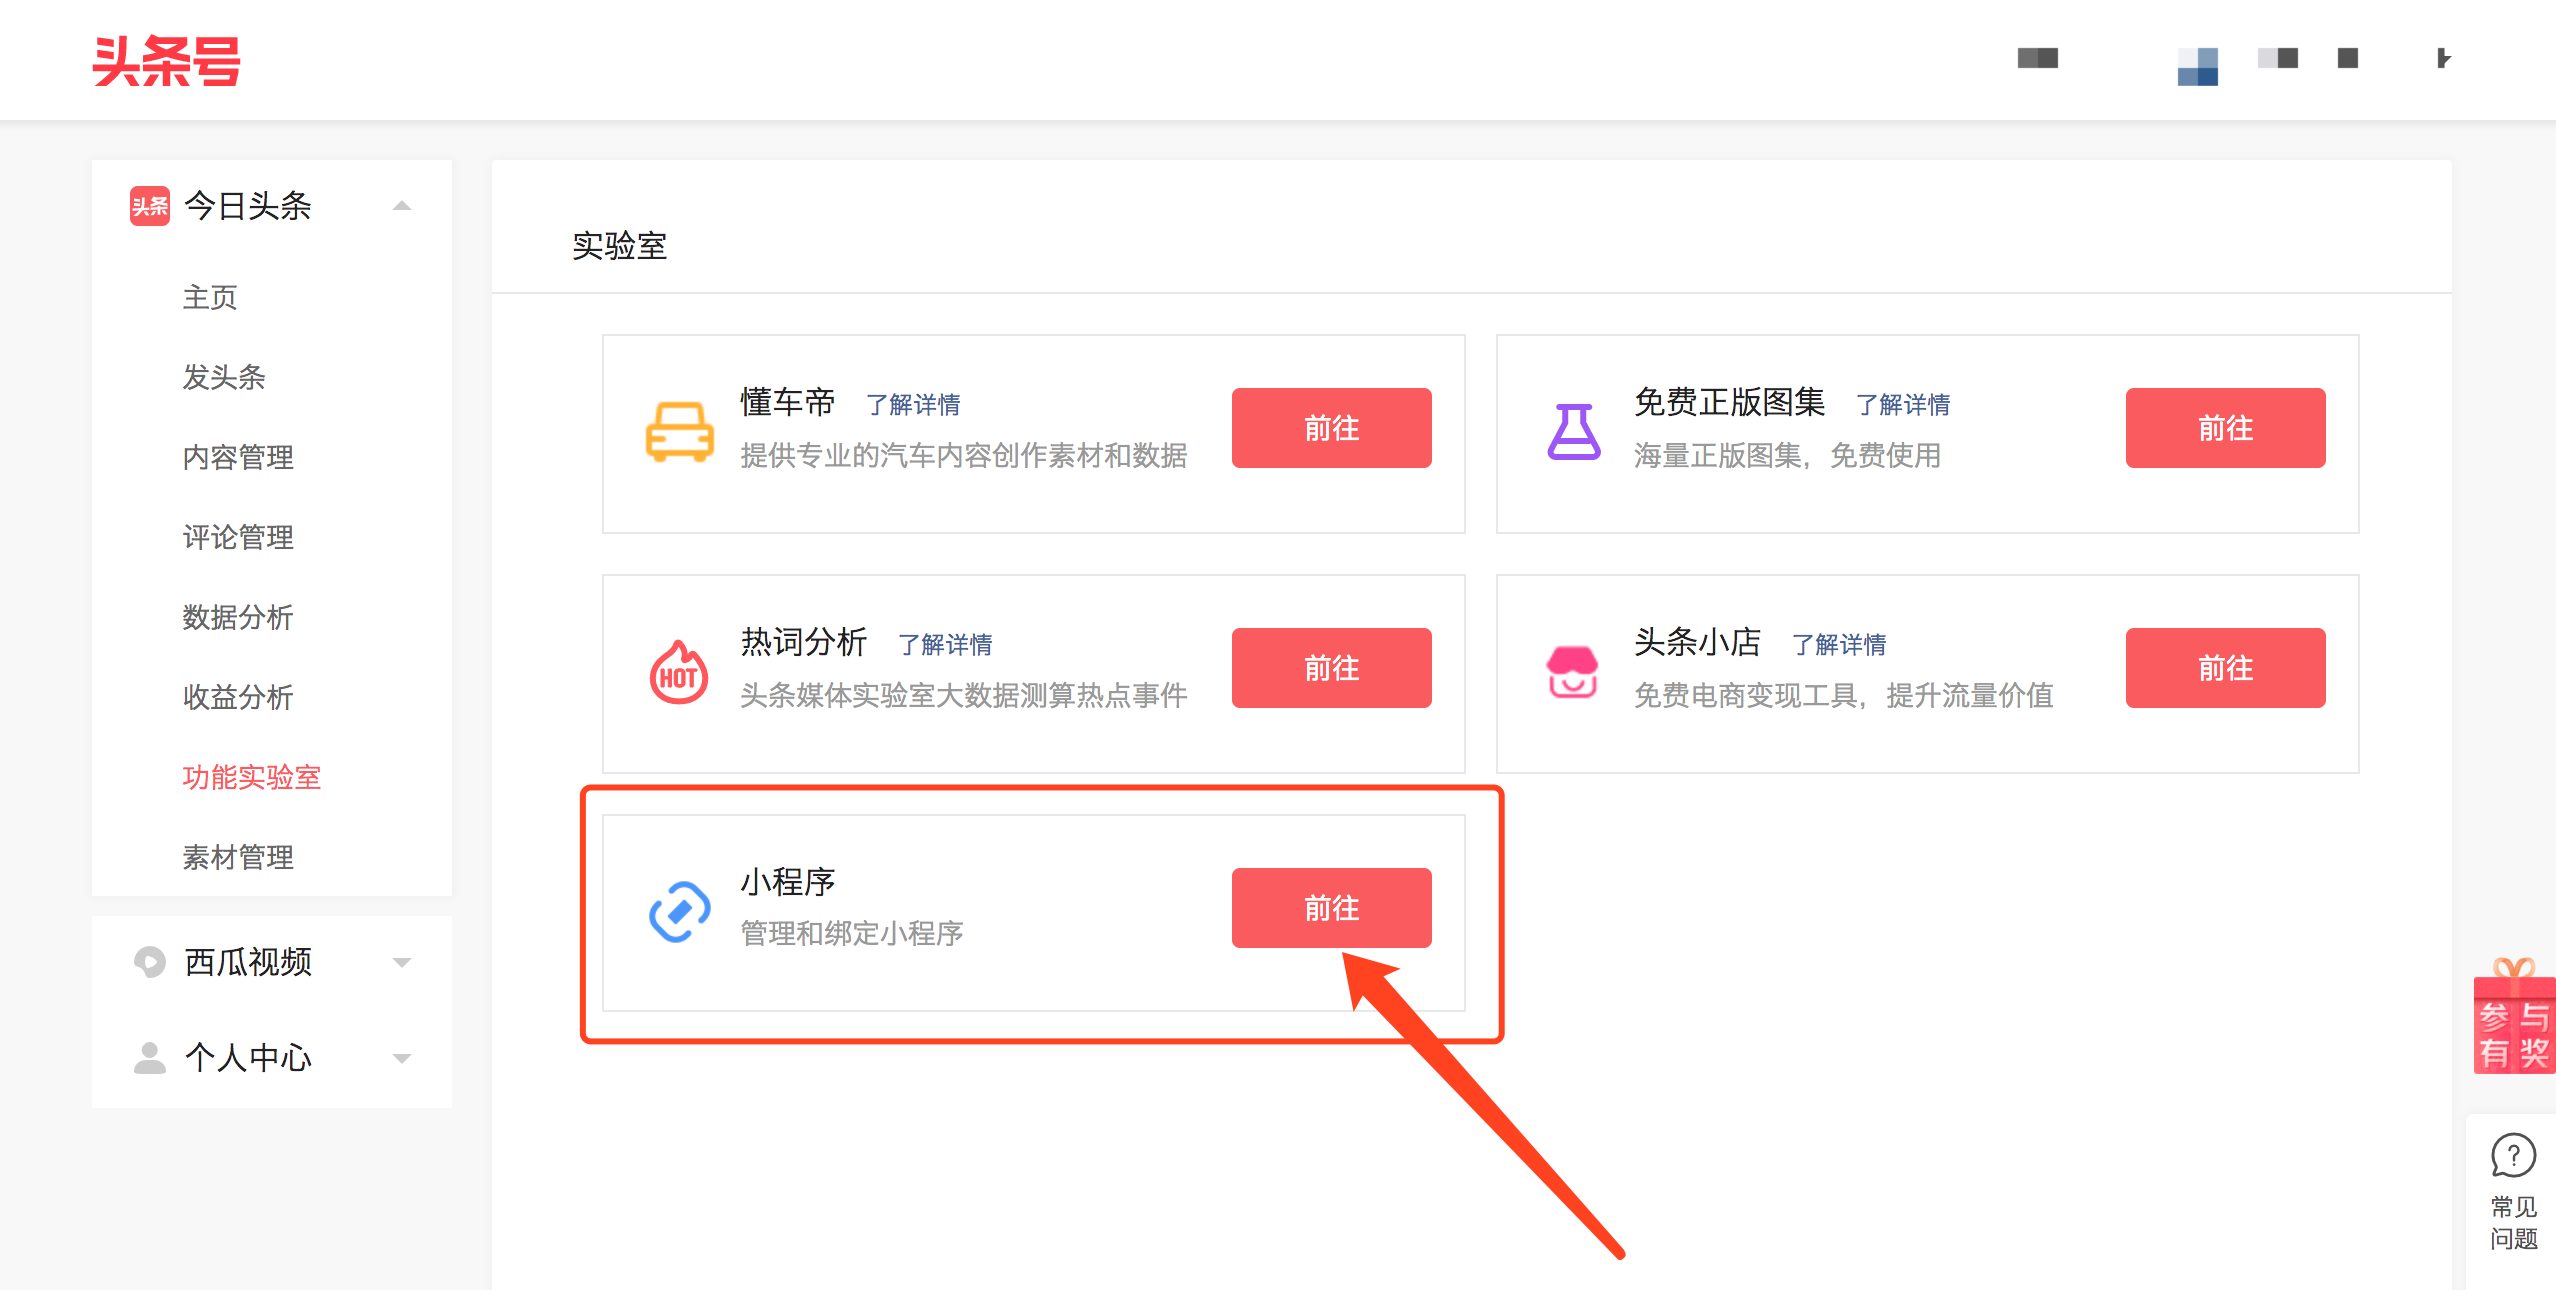Screen dimensions: 2556x1290
Task: Open 内容管理 in the sidebar
Action: [x=238, y=457]
